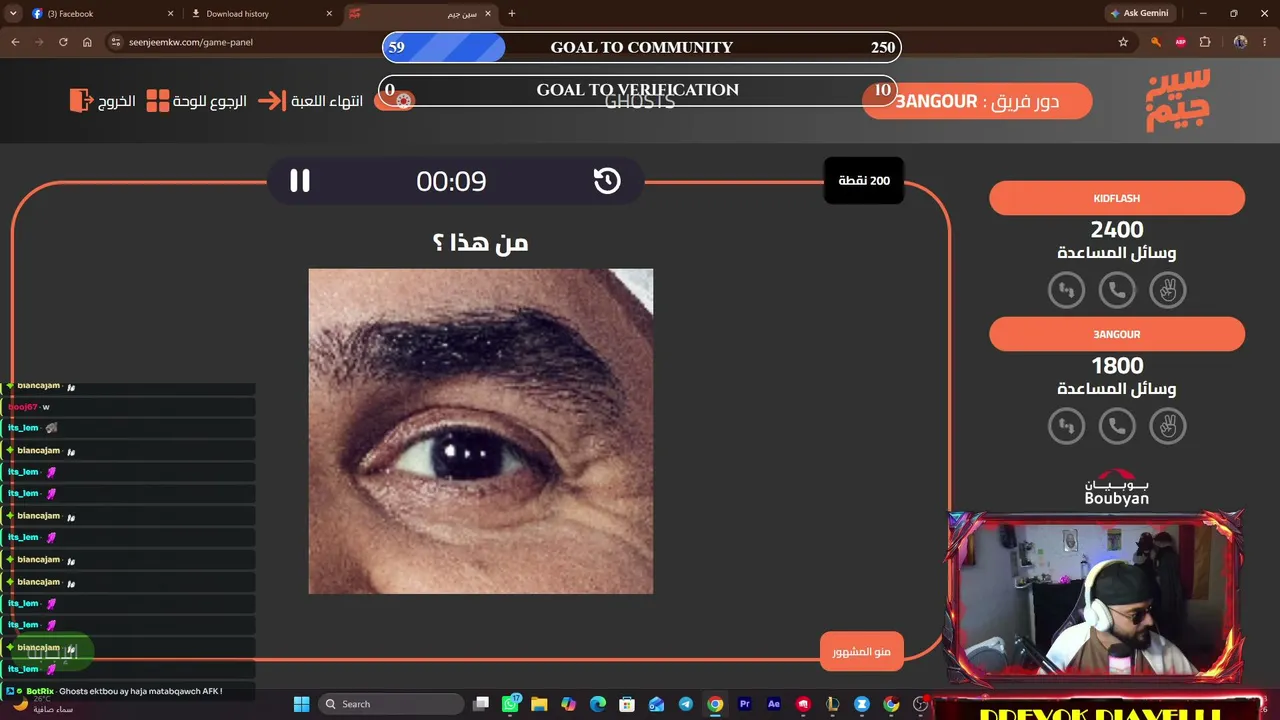The height and width of the screenshot is (720, 1280).
Task: Open Copilot from the taskbar
Action: coord(568,704)
